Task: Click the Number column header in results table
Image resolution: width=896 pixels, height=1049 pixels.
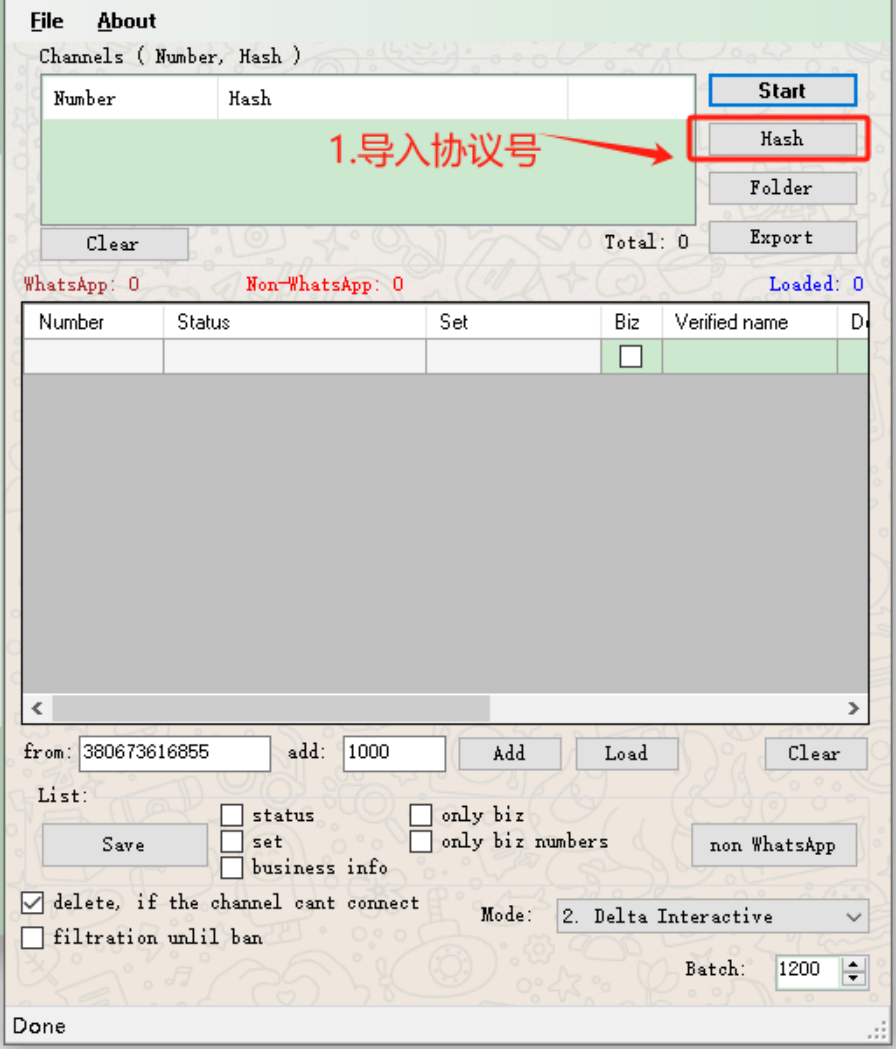Action: click(94, 322)
